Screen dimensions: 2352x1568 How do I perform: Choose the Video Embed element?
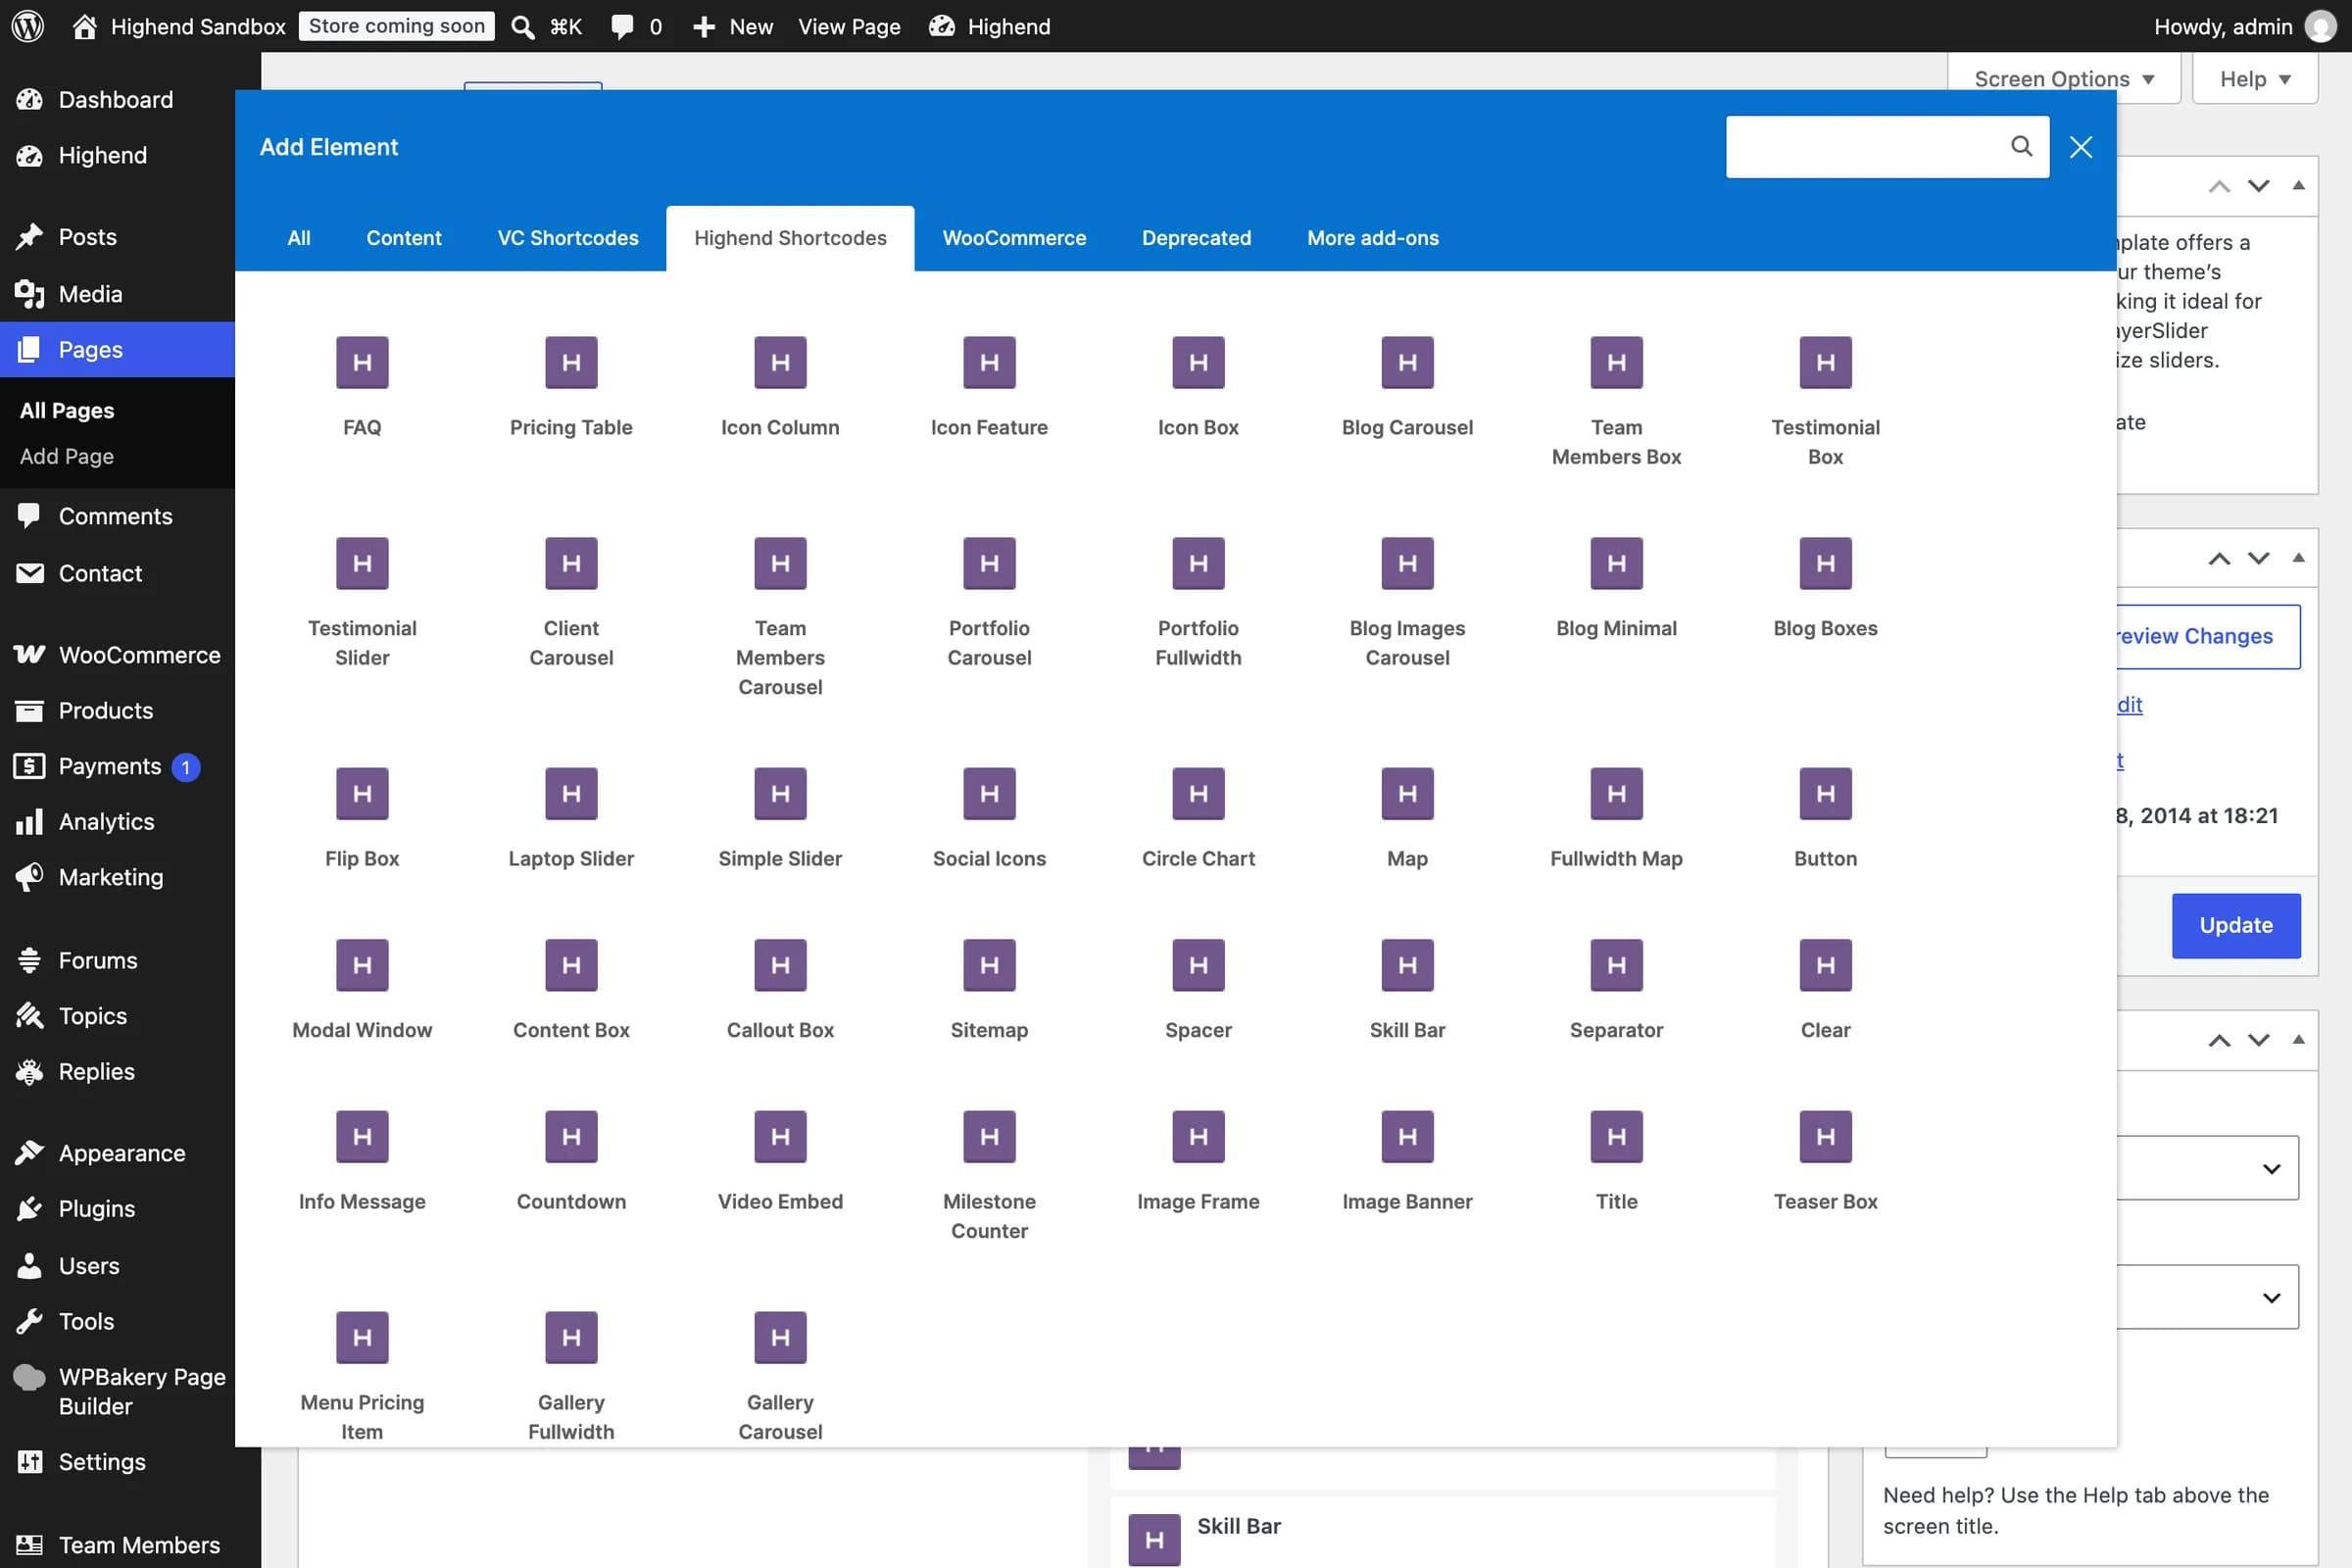coord(780,1162)
